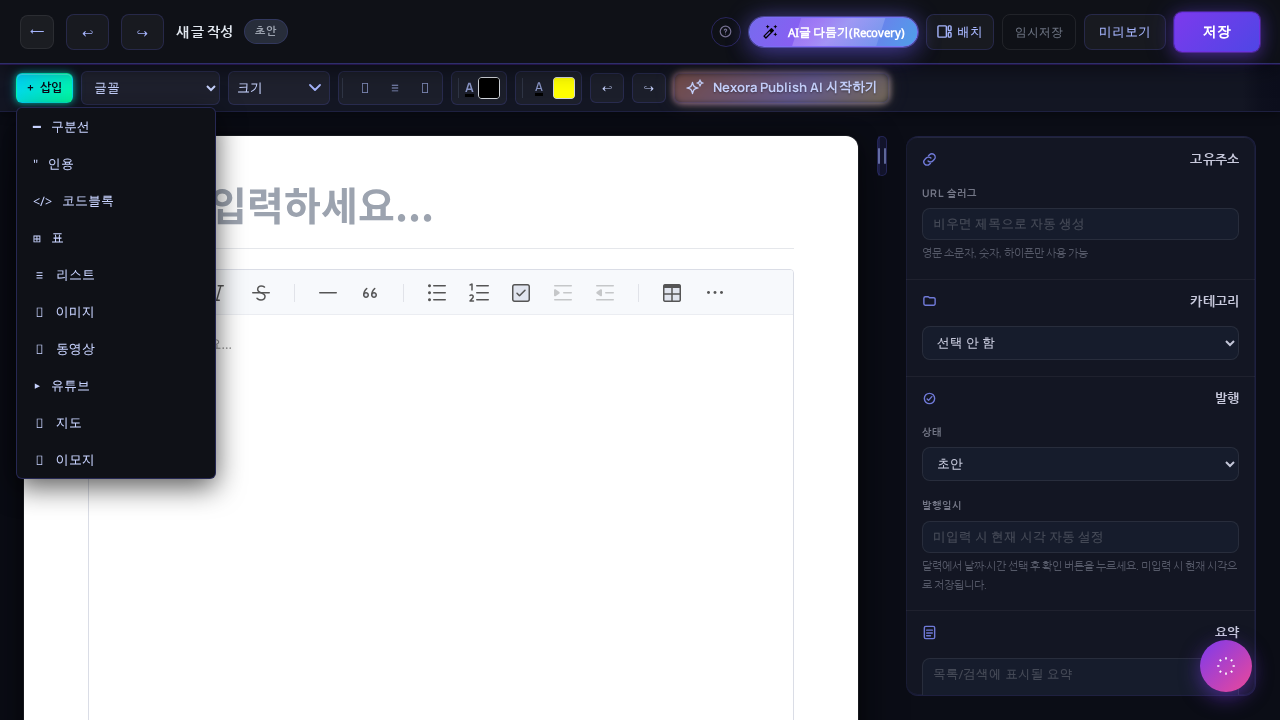Select 동영상 in the insert menu
The height and width of the screenshot is (720, 1280).
[x=116, y=349]
